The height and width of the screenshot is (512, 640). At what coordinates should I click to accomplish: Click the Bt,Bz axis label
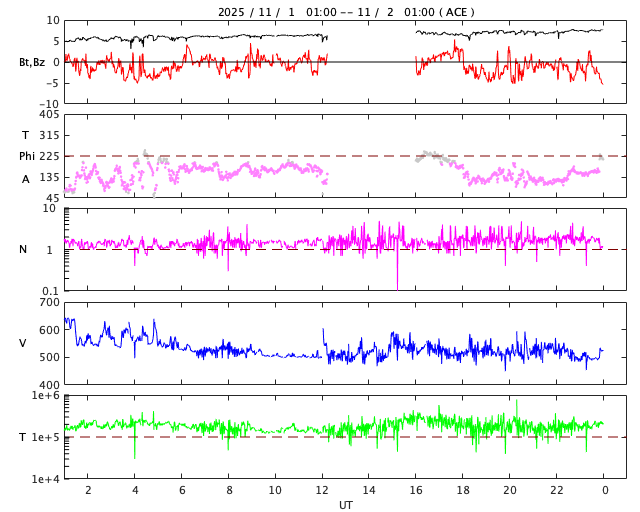(x=32, y=62)
